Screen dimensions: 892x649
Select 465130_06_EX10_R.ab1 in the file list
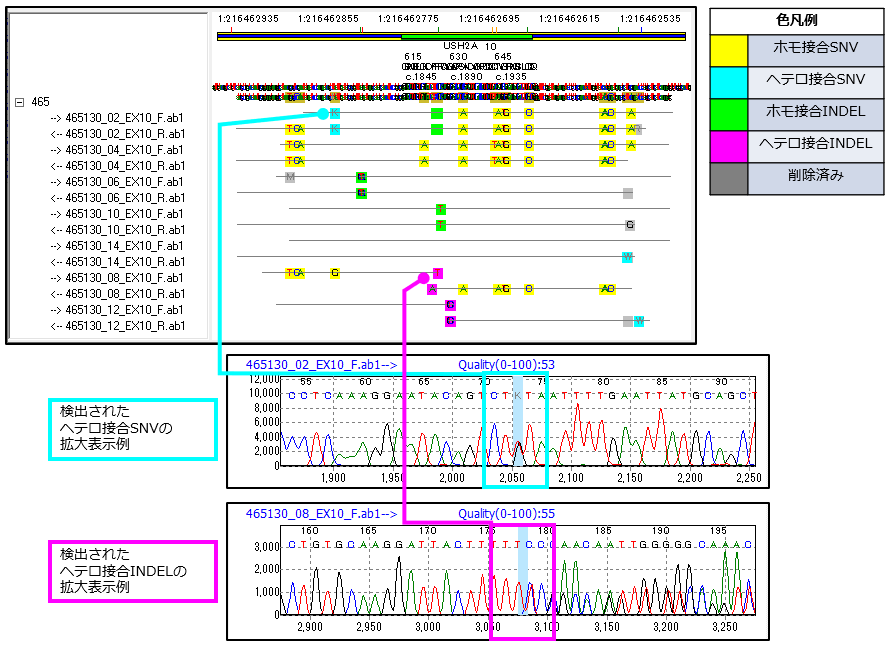[124, 197]
